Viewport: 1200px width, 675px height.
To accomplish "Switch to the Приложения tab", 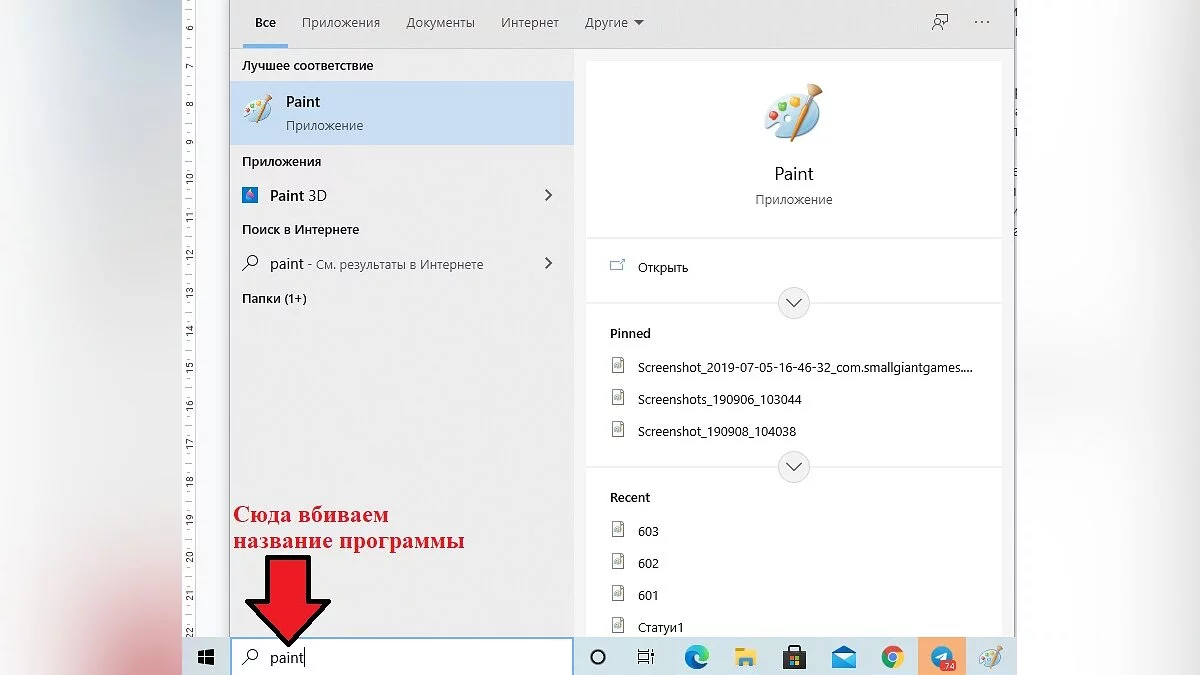I will pyautogui.click(x=341, y=22).
